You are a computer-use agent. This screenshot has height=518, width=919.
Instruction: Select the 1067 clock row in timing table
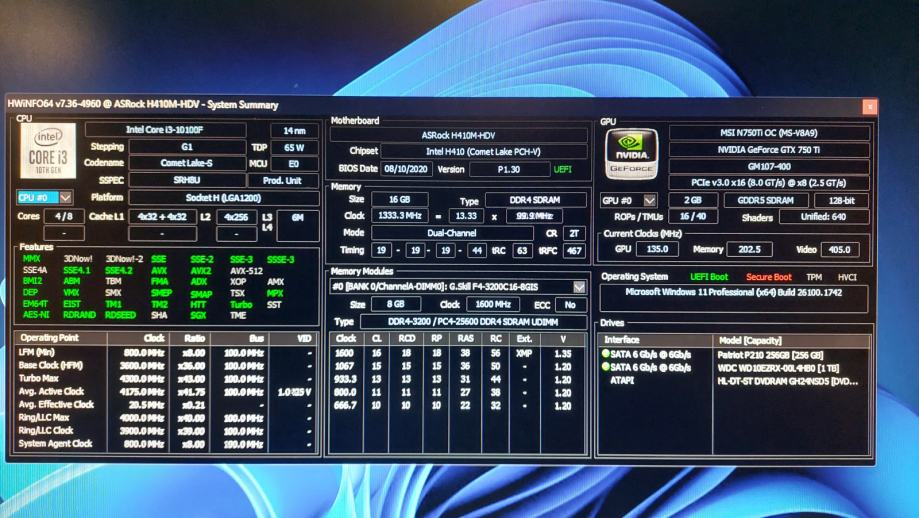click(458, 367)
